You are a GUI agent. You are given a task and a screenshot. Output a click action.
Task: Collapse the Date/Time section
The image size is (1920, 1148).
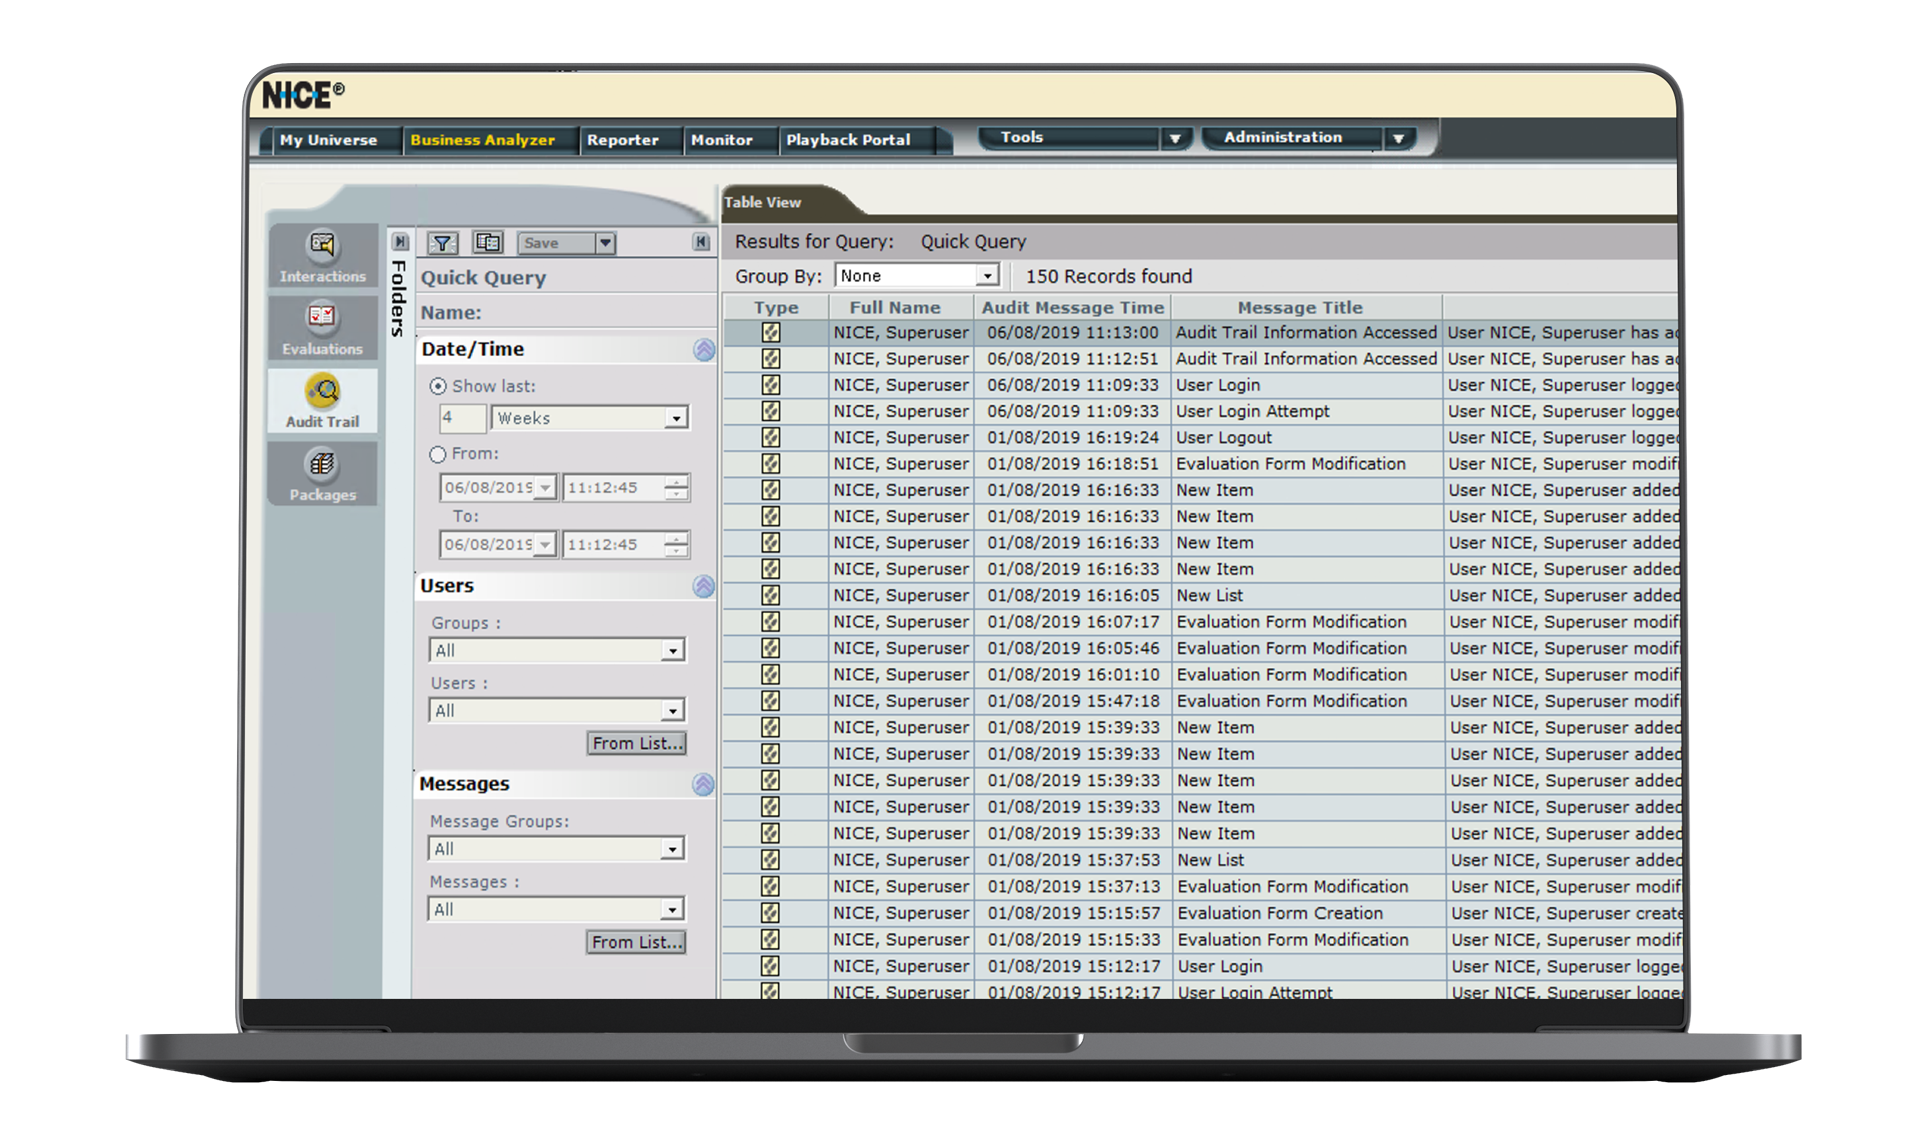tap(704, 349)
